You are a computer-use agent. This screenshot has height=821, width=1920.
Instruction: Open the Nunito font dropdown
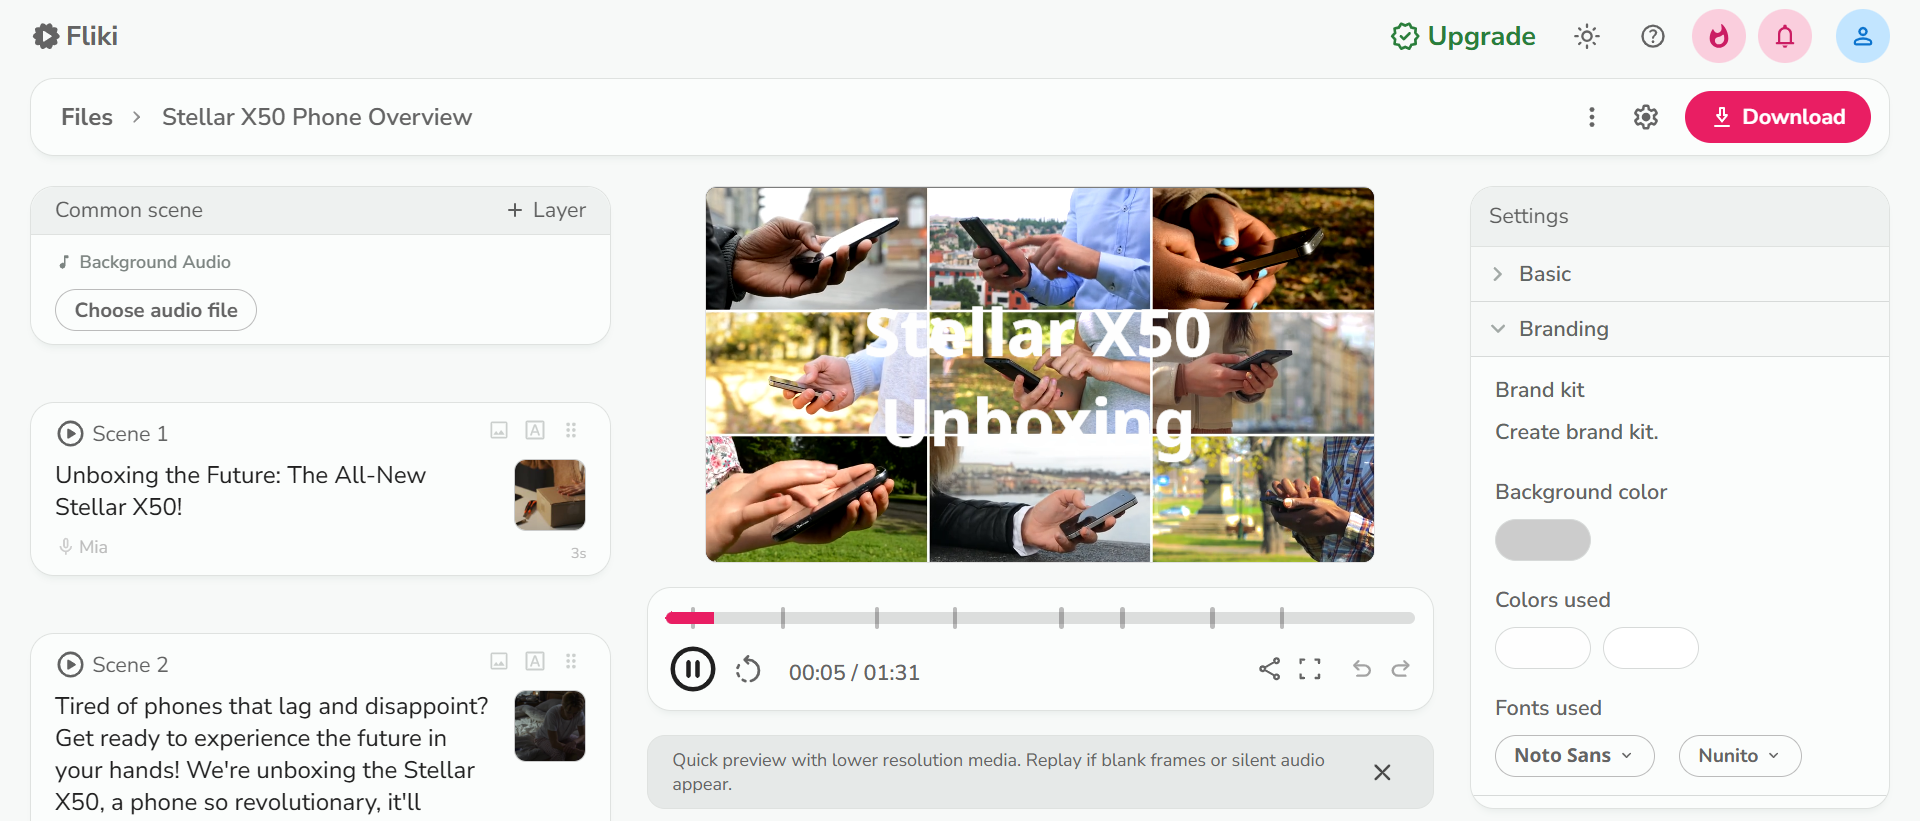click(1740, 756)
